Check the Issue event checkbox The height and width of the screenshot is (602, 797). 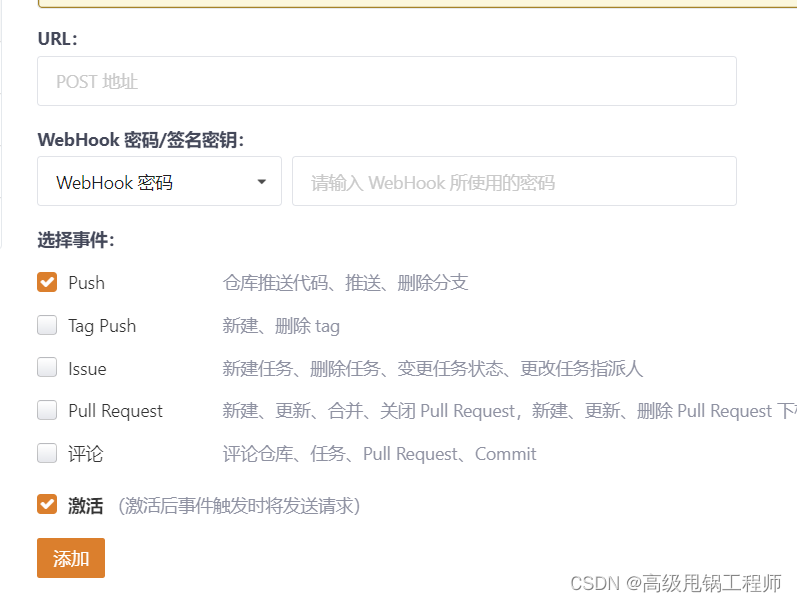click(x=47, y=367)
